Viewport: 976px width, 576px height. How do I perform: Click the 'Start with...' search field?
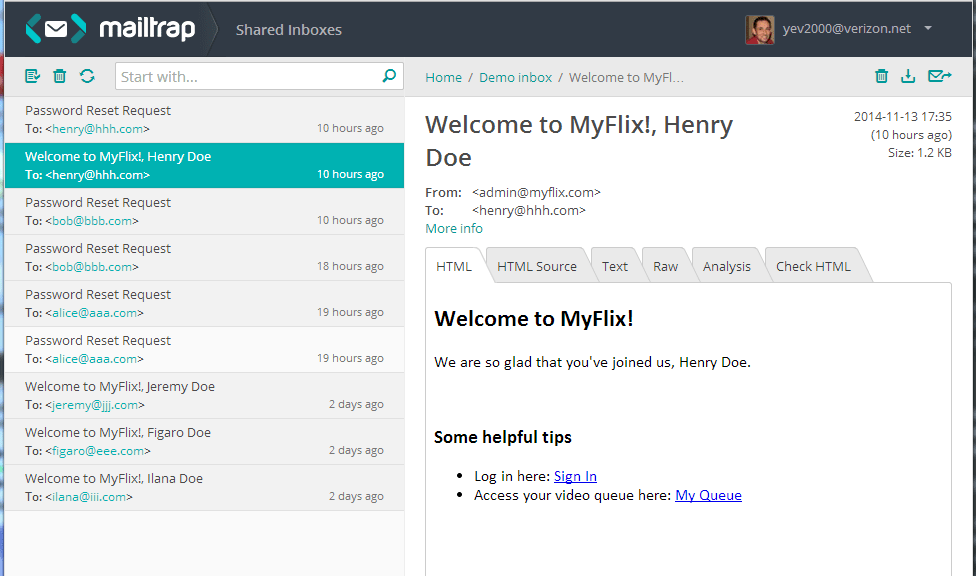248,76
